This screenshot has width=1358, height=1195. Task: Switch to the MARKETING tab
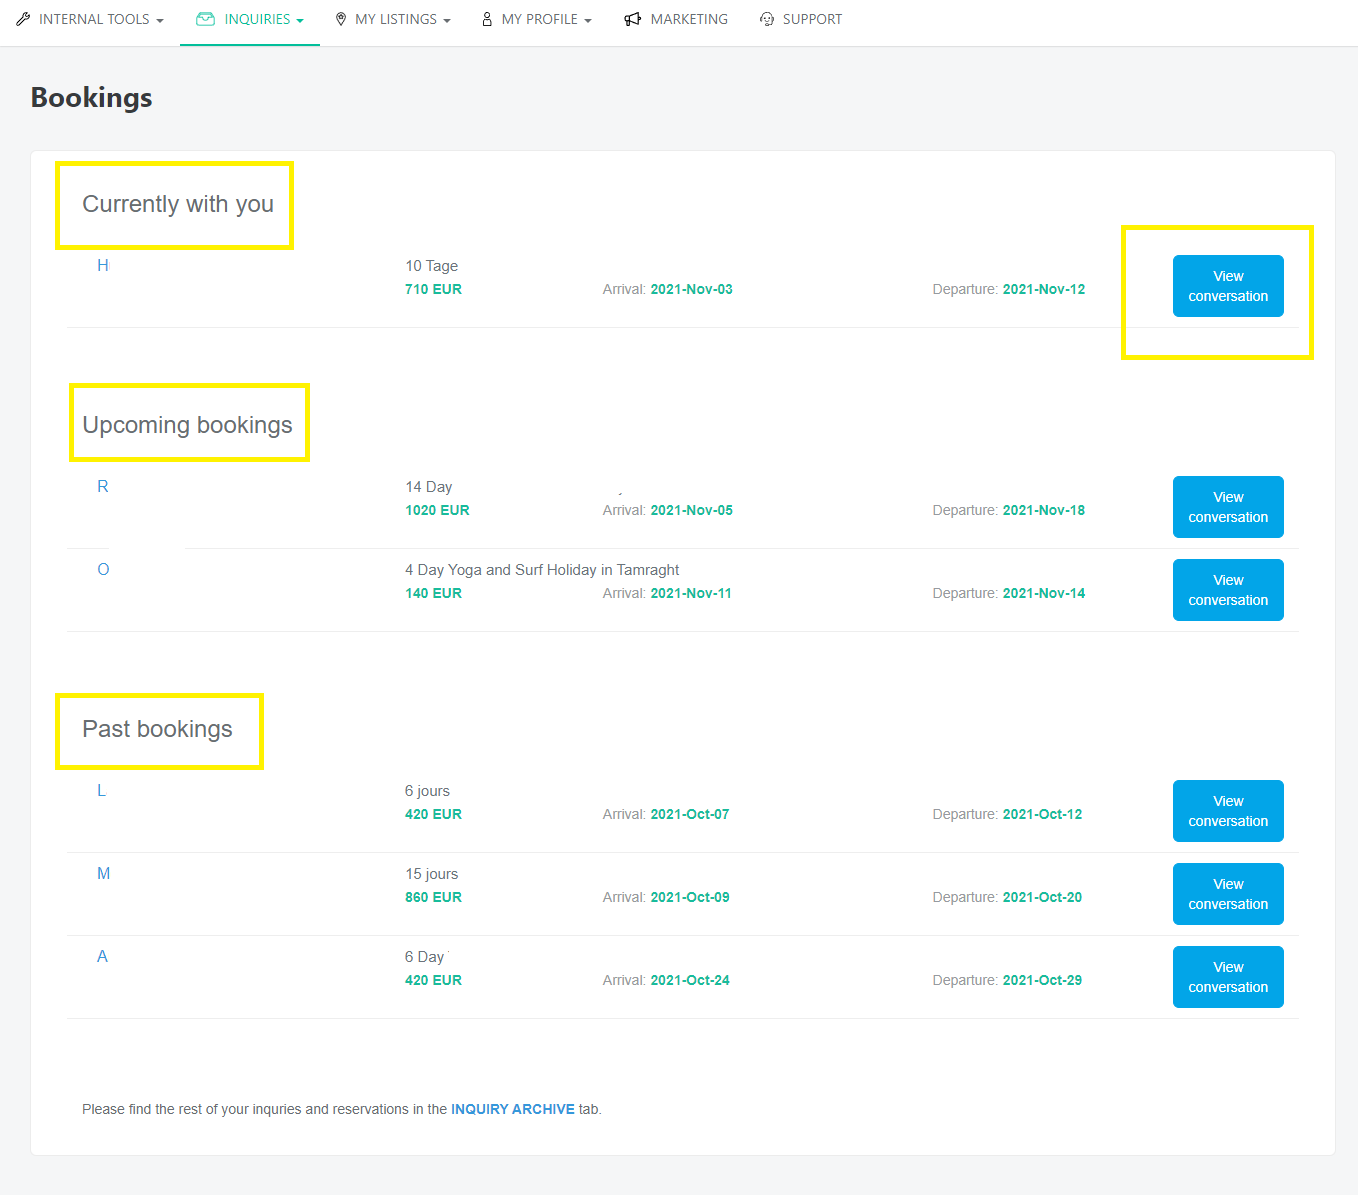coord(689,18)
